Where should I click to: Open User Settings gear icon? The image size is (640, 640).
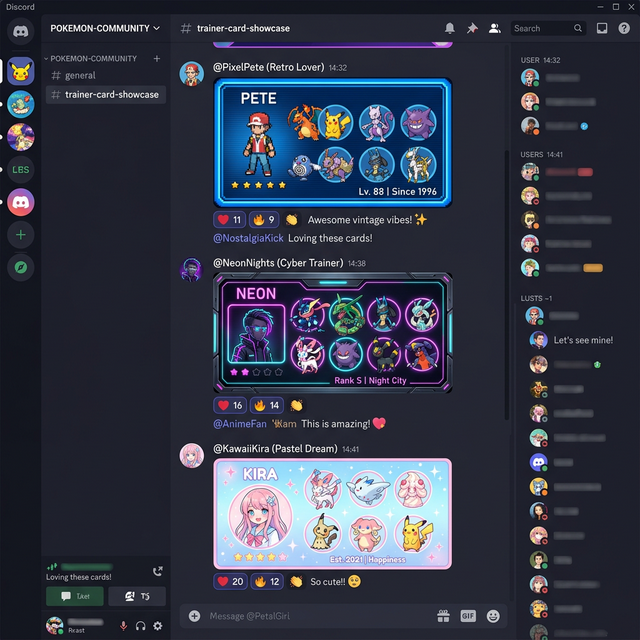[x=158, y=626]
